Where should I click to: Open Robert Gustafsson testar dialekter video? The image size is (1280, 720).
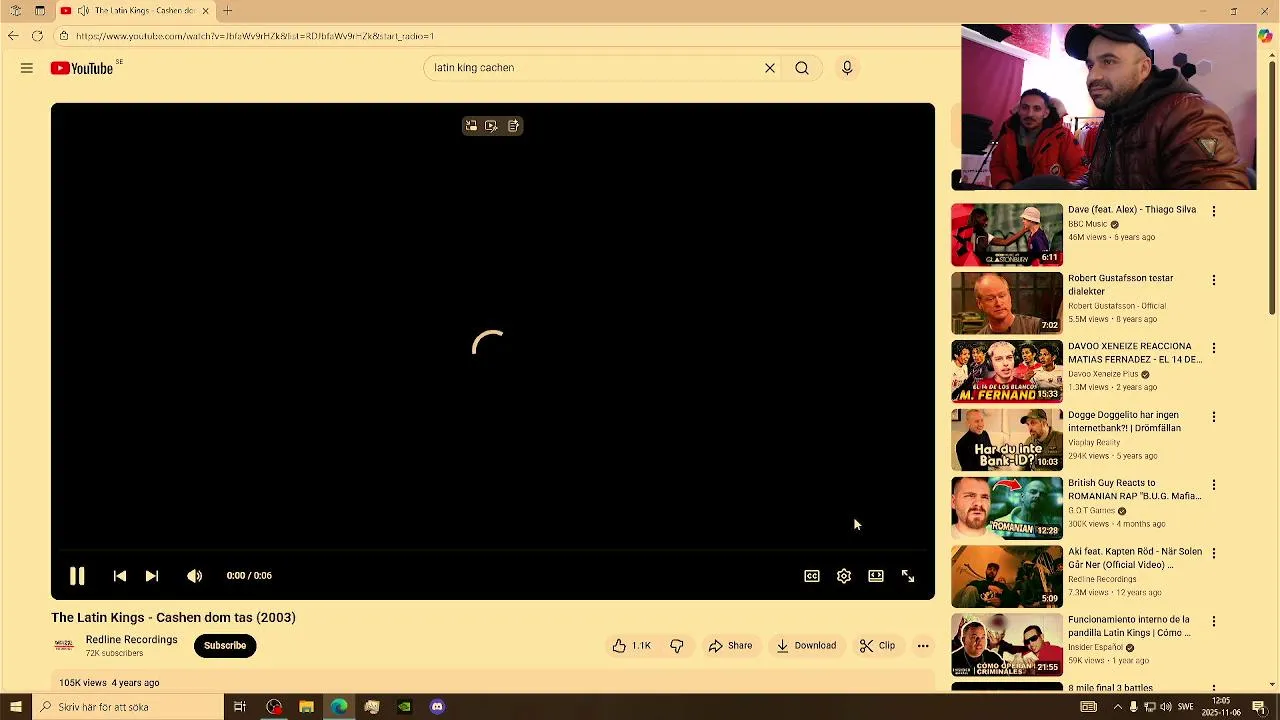coord(1121,285)
